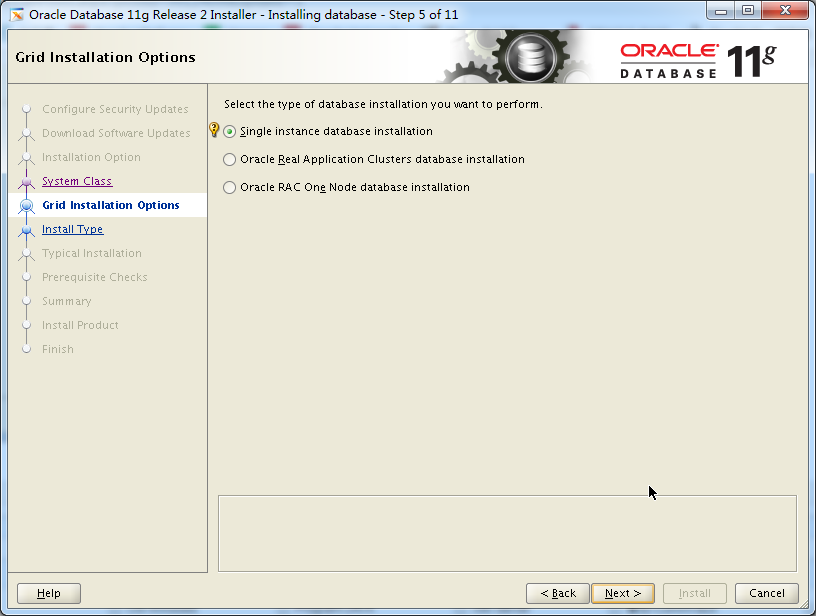Click the Prerequisite Checks step label

click(95, 277)
